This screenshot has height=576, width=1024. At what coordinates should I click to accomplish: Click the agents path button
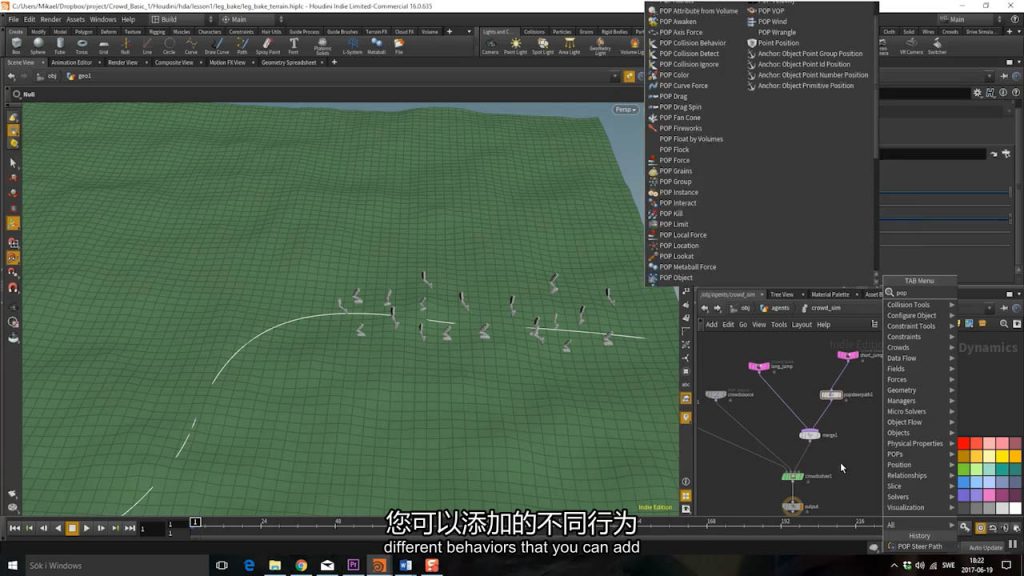775,308
